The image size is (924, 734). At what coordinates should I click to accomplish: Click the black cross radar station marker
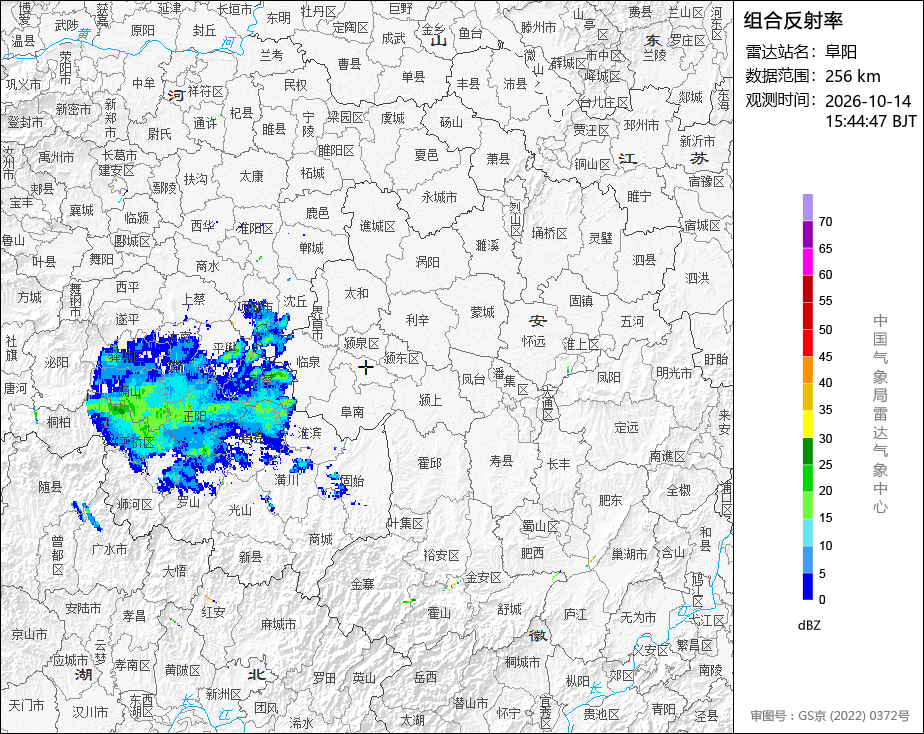[365, 368]
